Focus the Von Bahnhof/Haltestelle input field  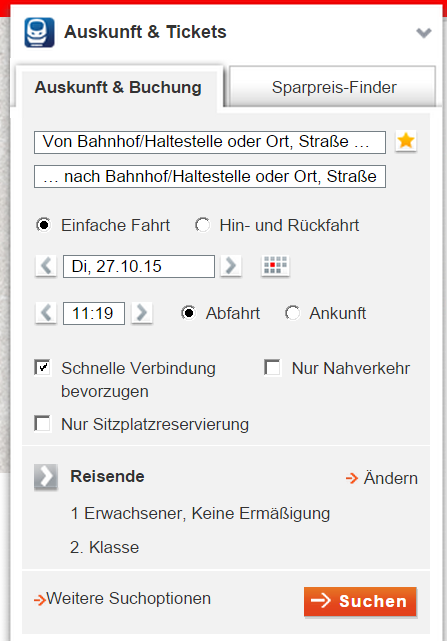coord(210,142)
